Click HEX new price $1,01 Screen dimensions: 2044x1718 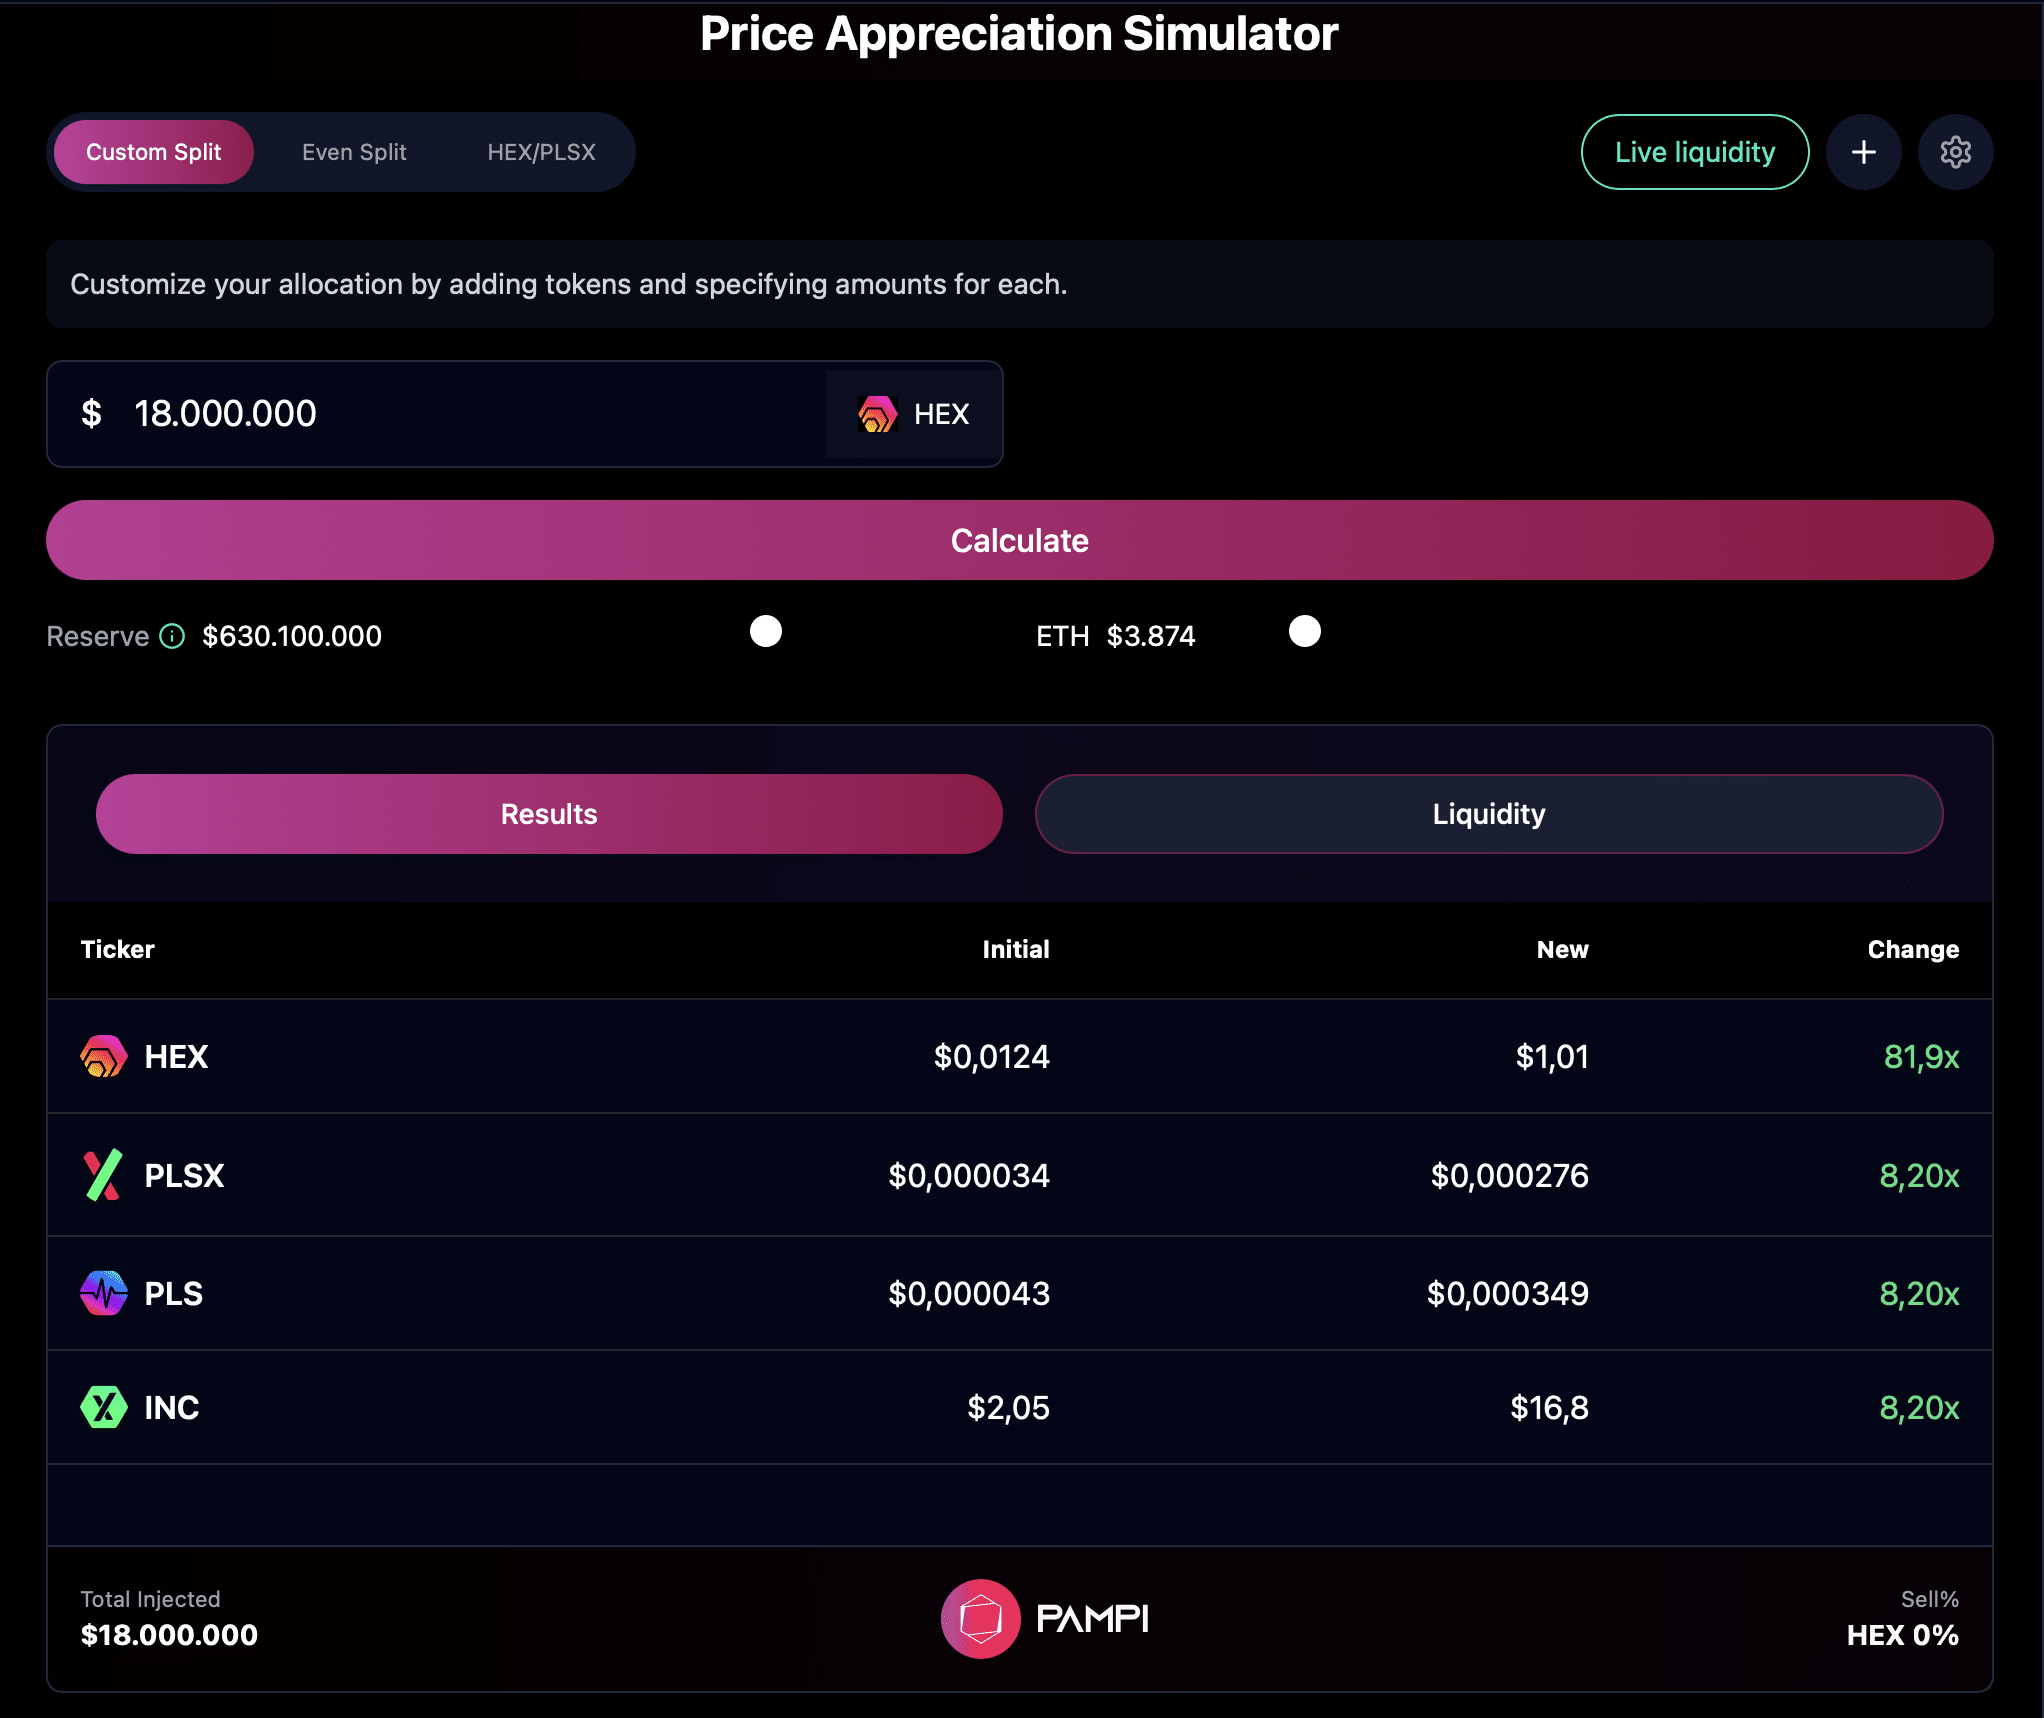tap(1552, 1056)
